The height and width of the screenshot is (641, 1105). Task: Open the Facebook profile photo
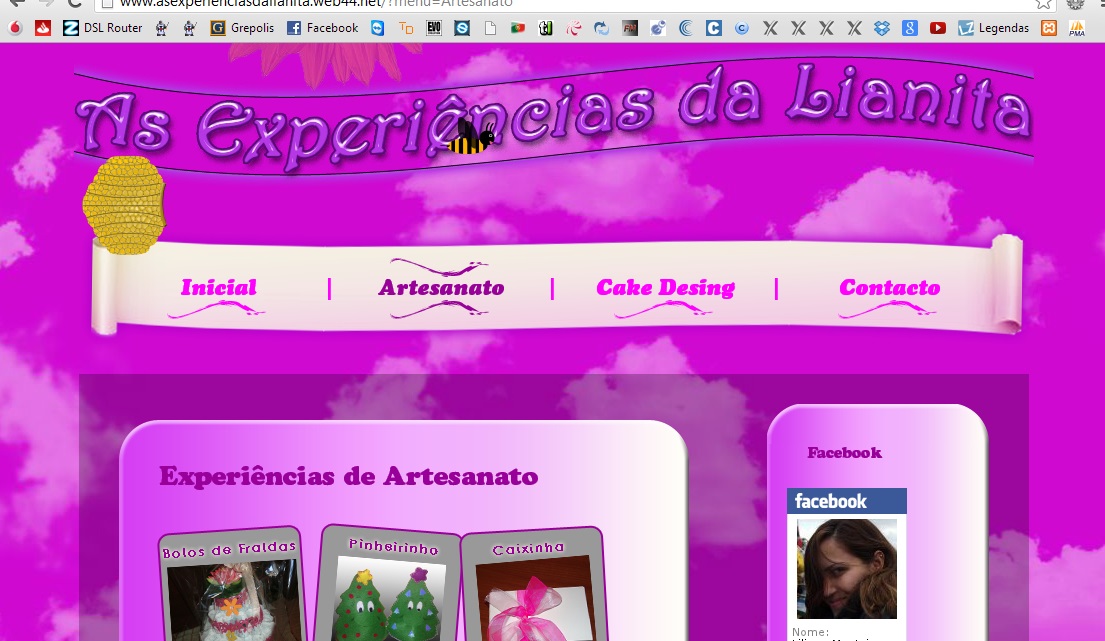pos(847,569)
